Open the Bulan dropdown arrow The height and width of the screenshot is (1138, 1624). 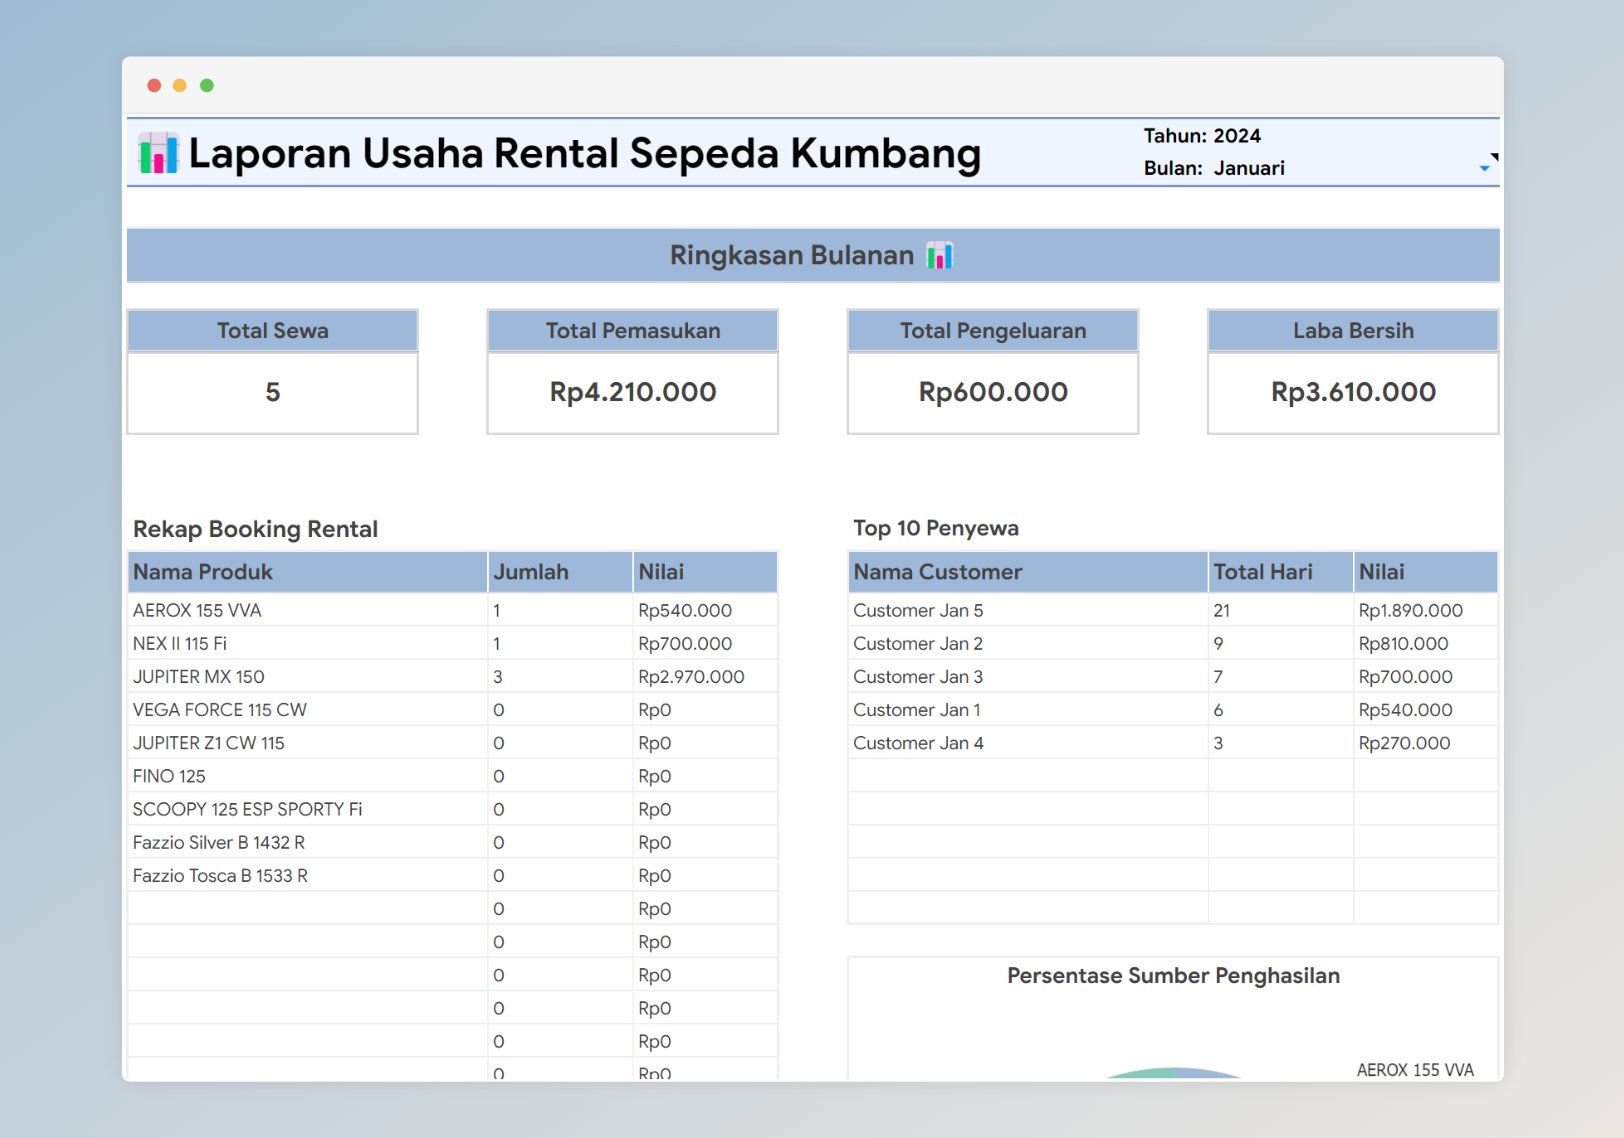[1485, 168]
